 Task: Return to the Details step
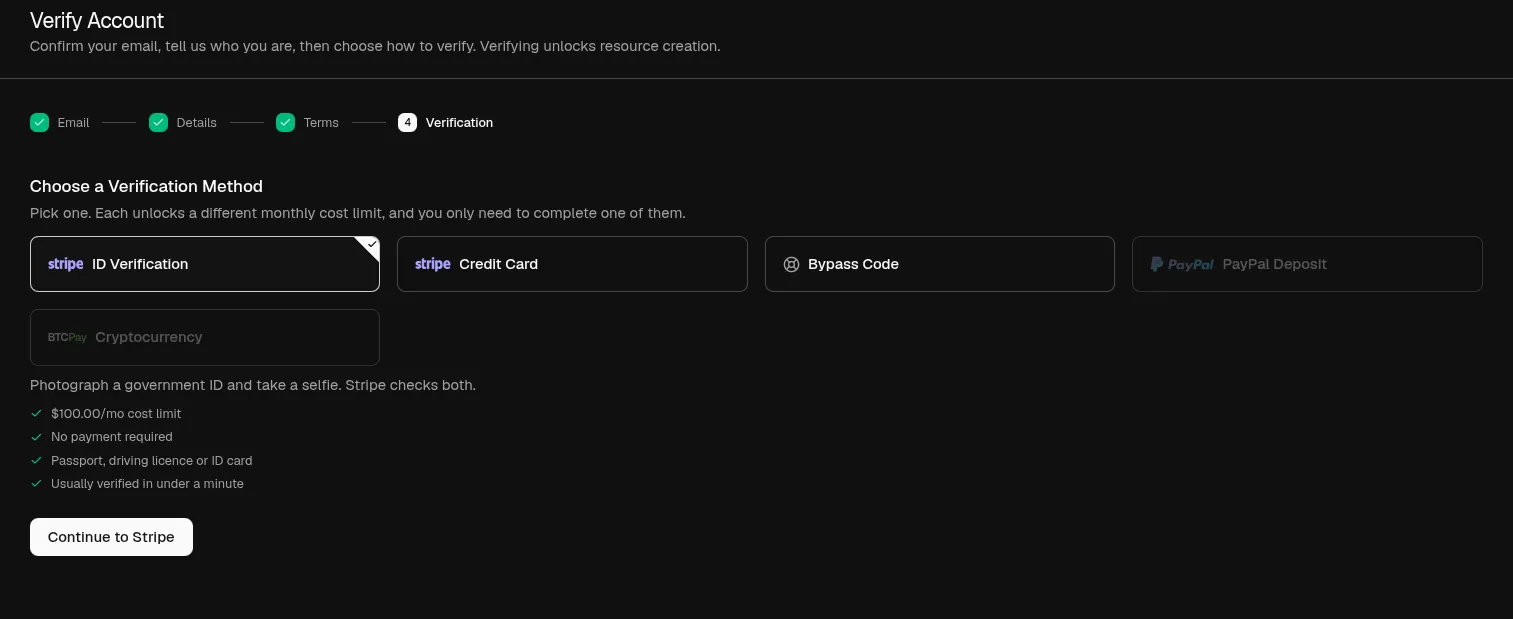pos(196,123)
